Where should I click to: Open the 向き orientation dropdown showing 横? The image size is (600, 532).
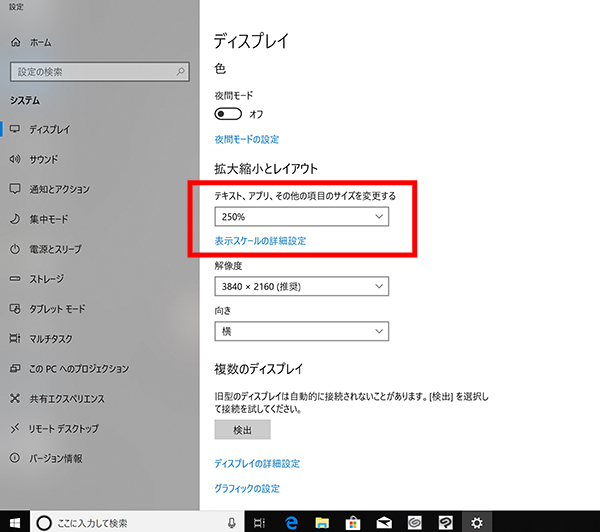[302, 331]
